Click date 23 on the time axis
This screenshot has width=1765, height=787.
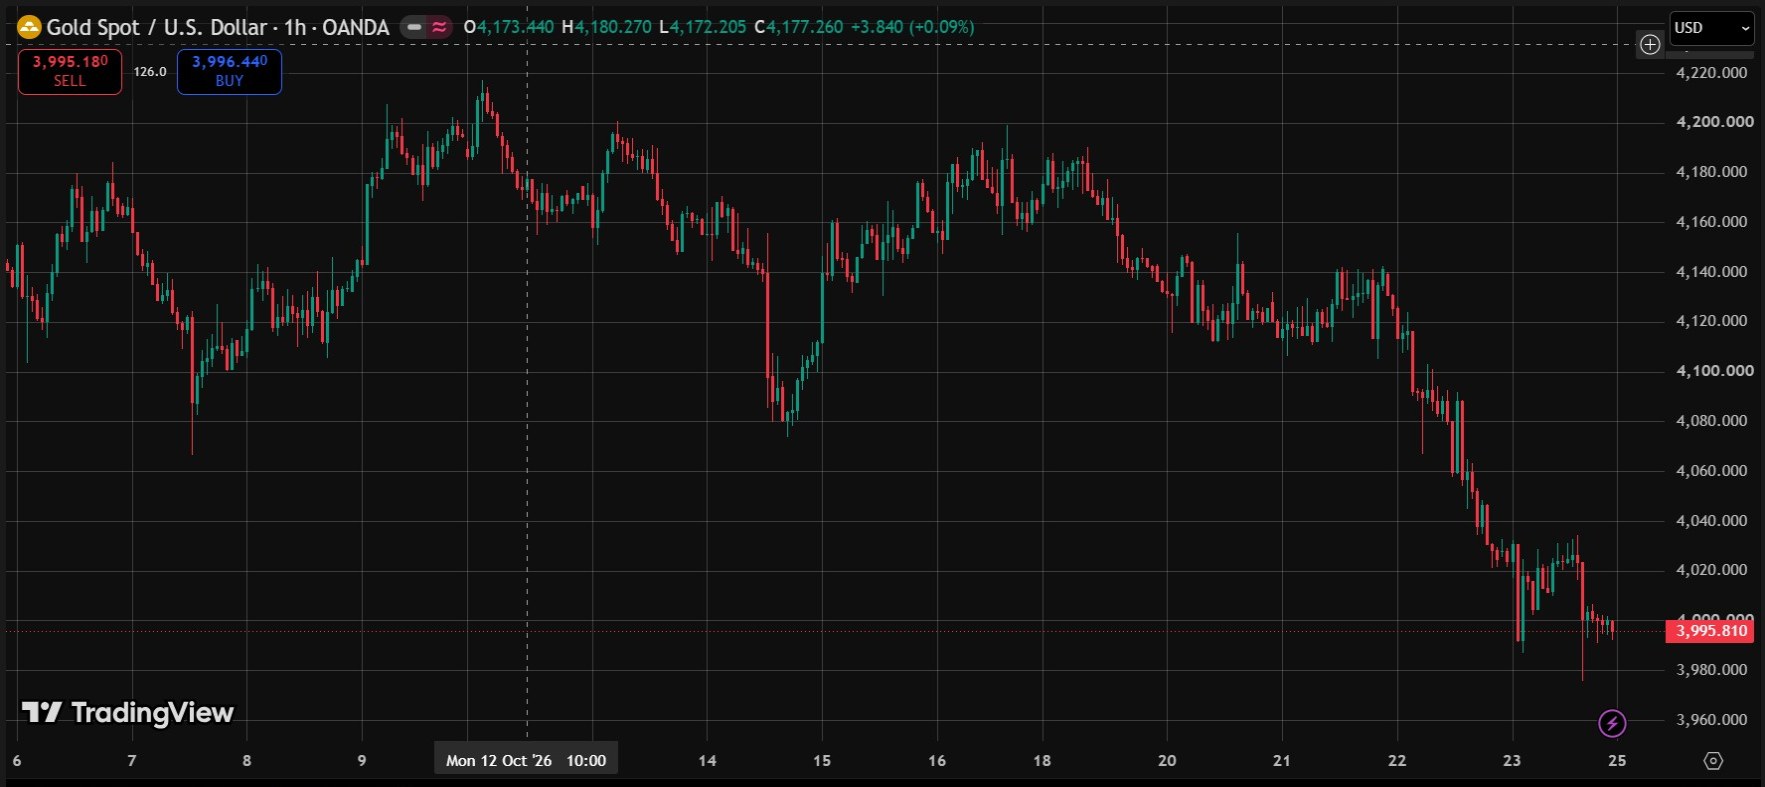(1512, 761)
